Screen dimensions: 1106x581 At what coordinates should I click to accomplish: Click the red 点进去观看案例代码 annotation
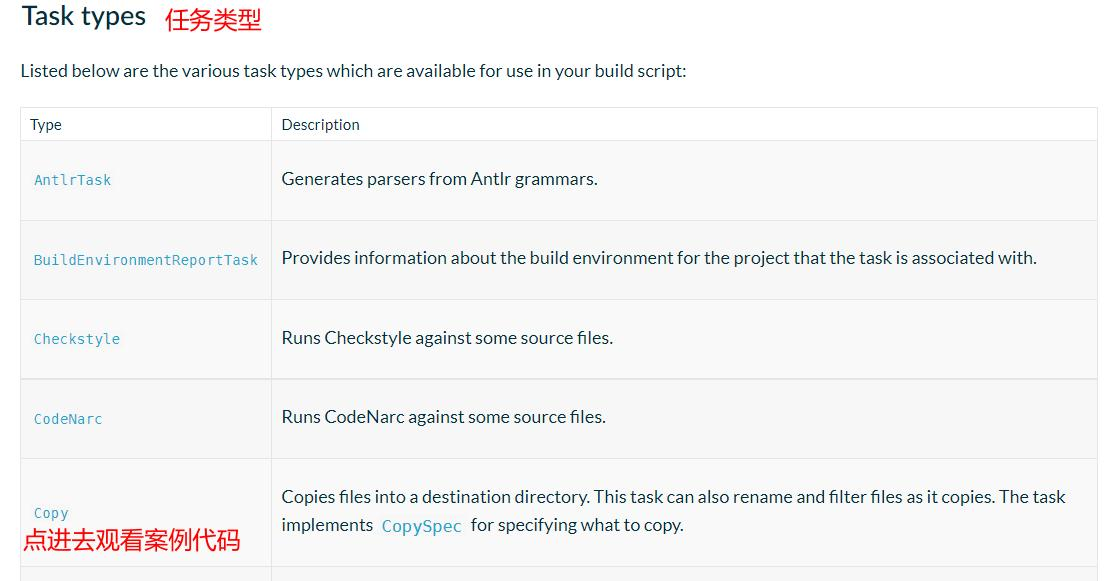click(x=132, y=540)
